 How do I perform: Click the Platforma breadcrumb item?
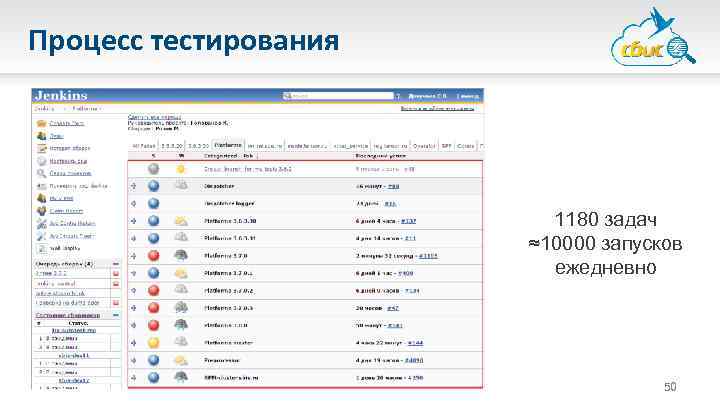(84, 109)
